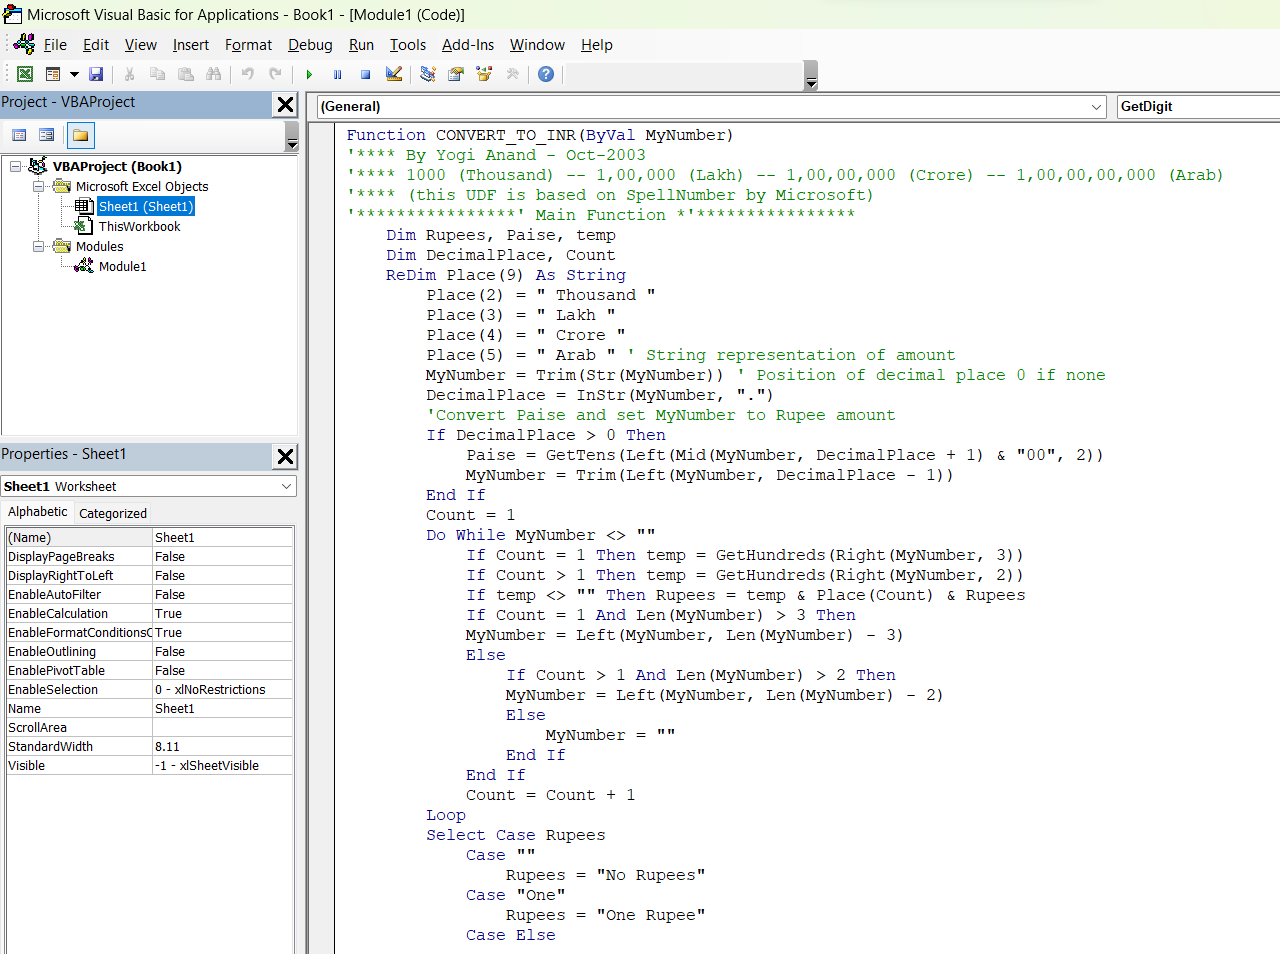Select Module1 in the project tree
Screen dimensions: 1280x954
click(122, 266)
